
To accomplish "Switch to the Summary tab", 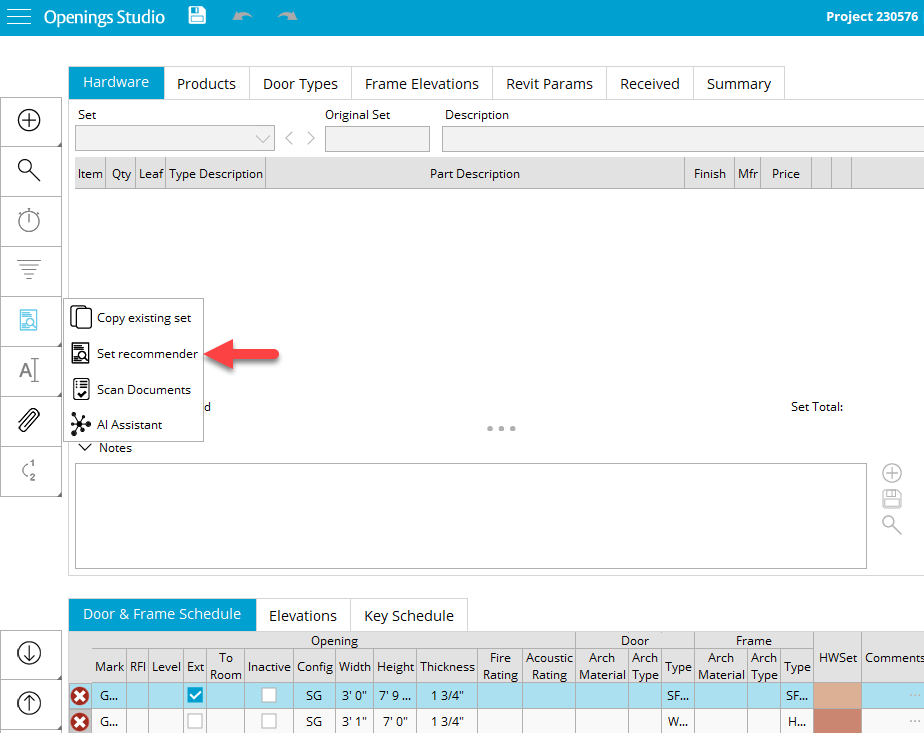I will pyautogui.click(x=739, y=84).
